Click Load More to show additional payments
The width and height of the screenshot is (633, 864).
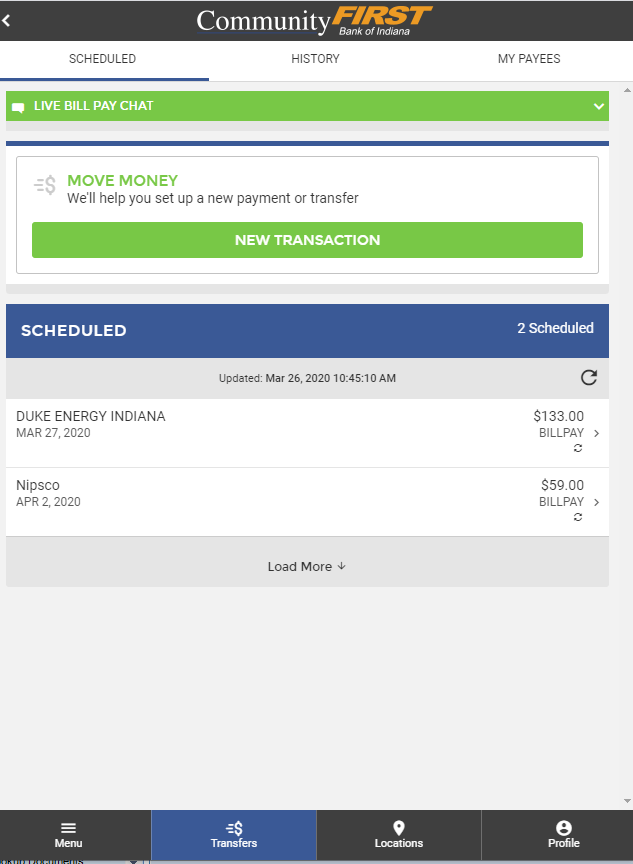tap(306, 566)
